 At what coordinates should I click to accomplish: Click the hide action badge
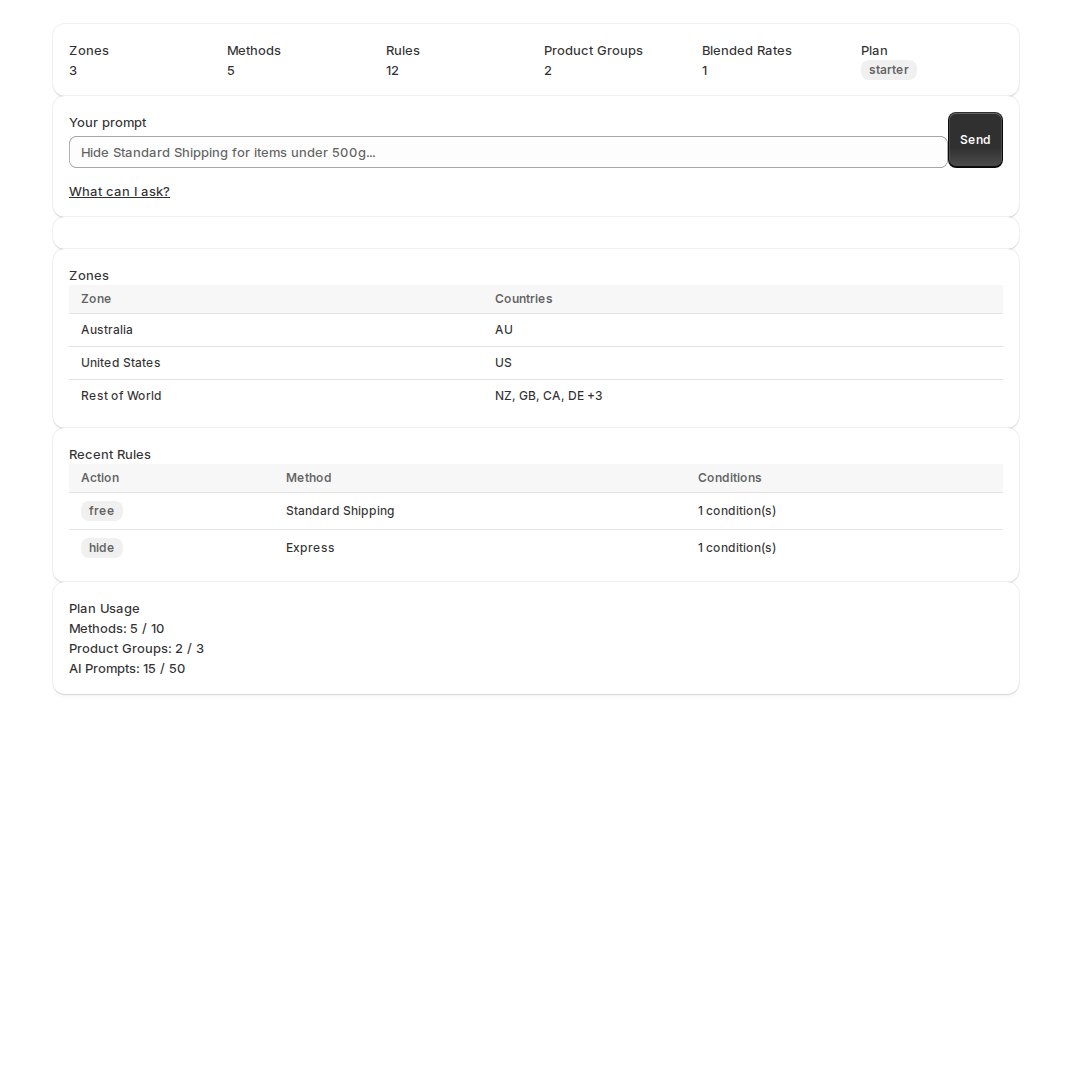click(x=101, y=548)
